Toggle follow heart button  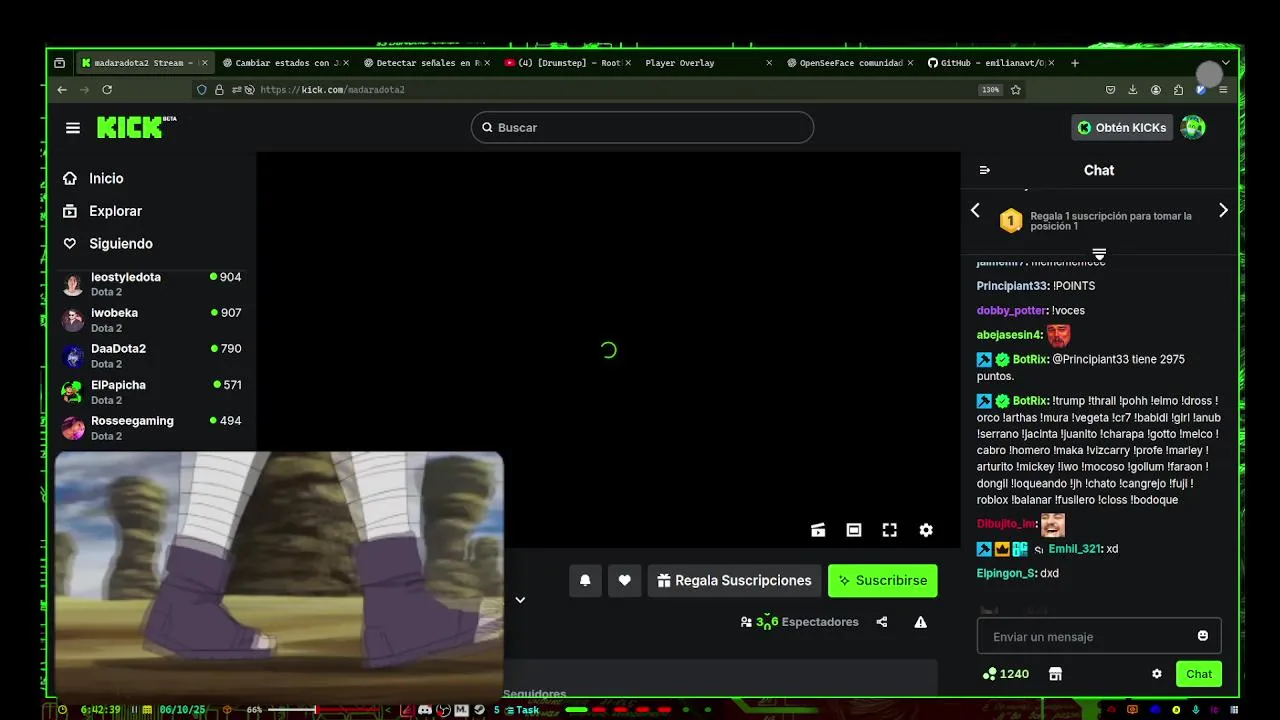(625, 580)
